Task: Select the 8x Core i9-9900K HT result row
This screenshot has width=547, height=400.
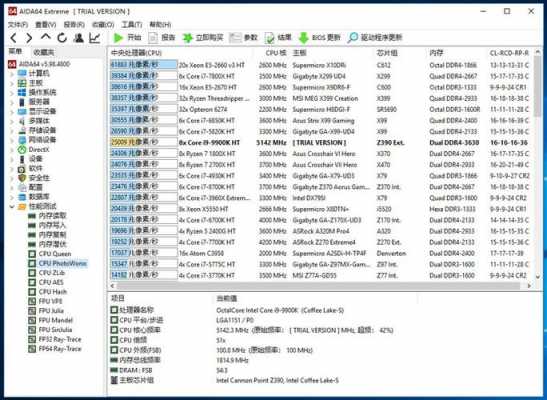Action: [319, 142]
